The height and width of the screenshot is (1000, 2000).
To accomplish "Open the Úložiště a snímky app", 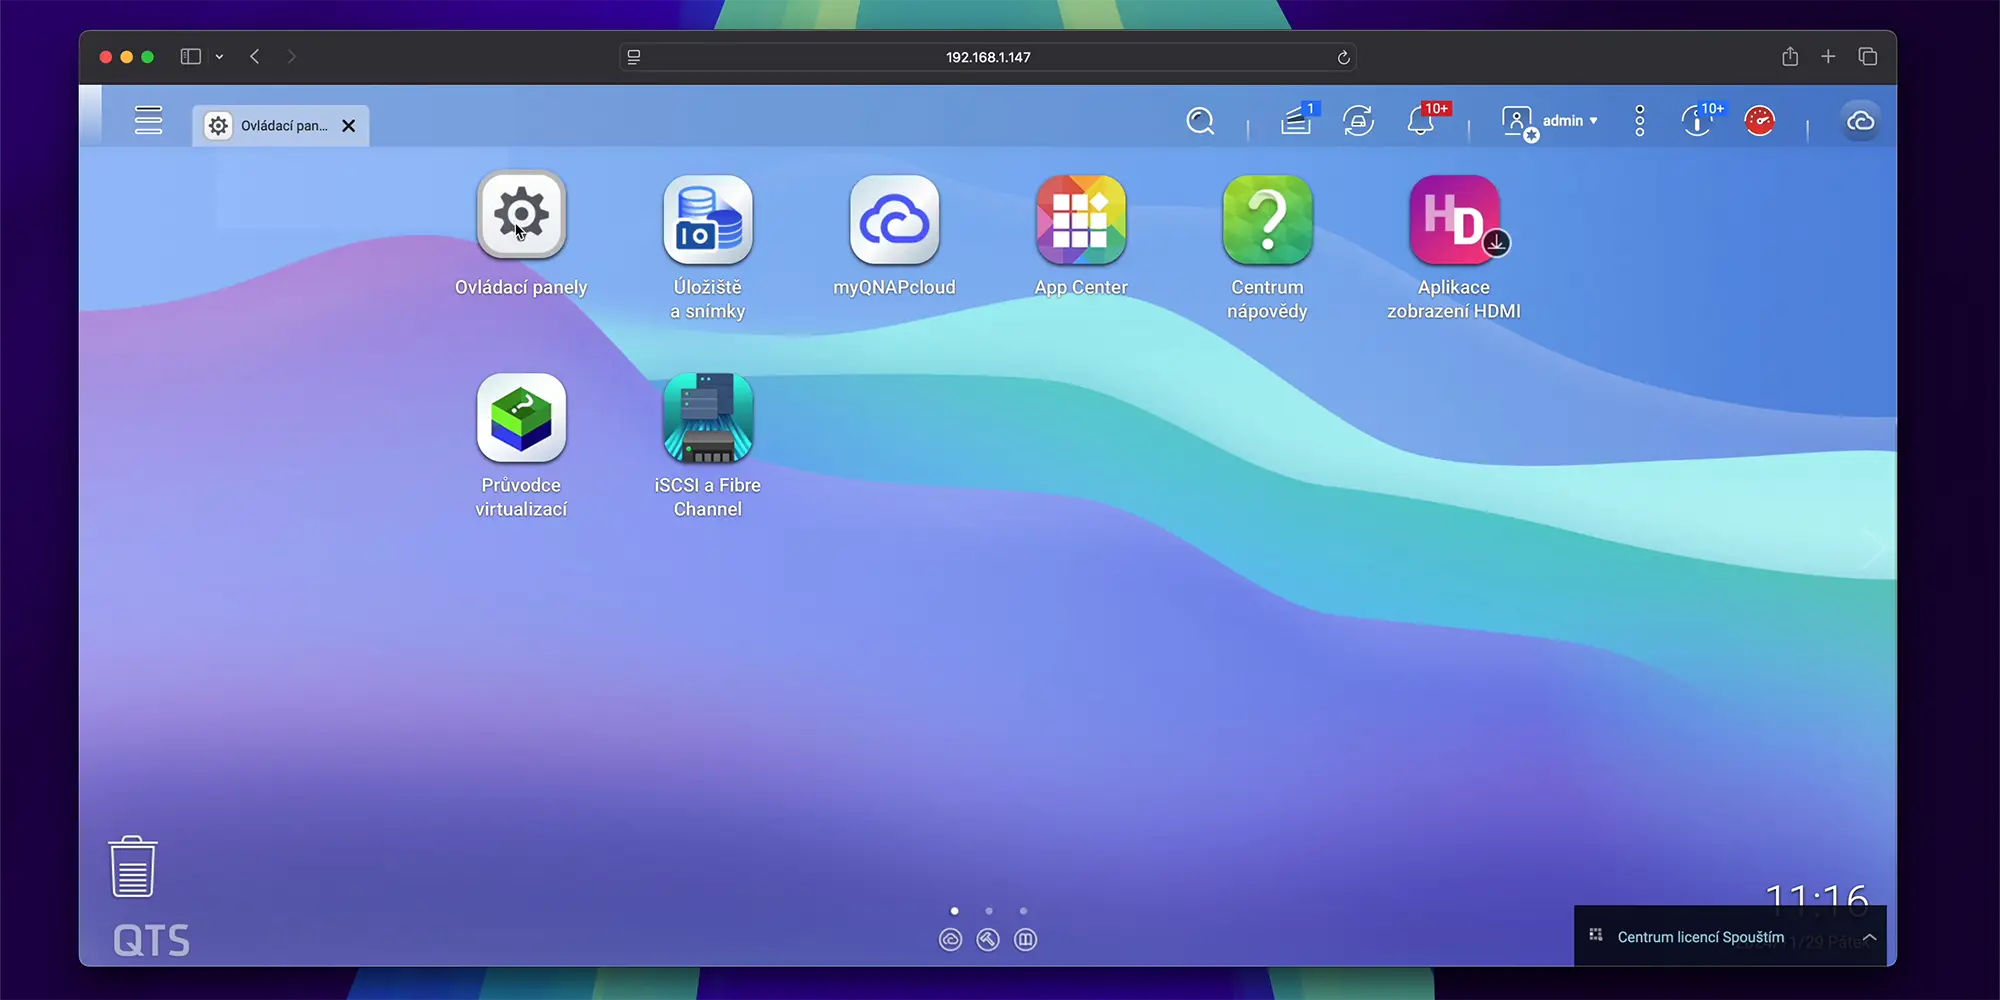I will (707, 220).
